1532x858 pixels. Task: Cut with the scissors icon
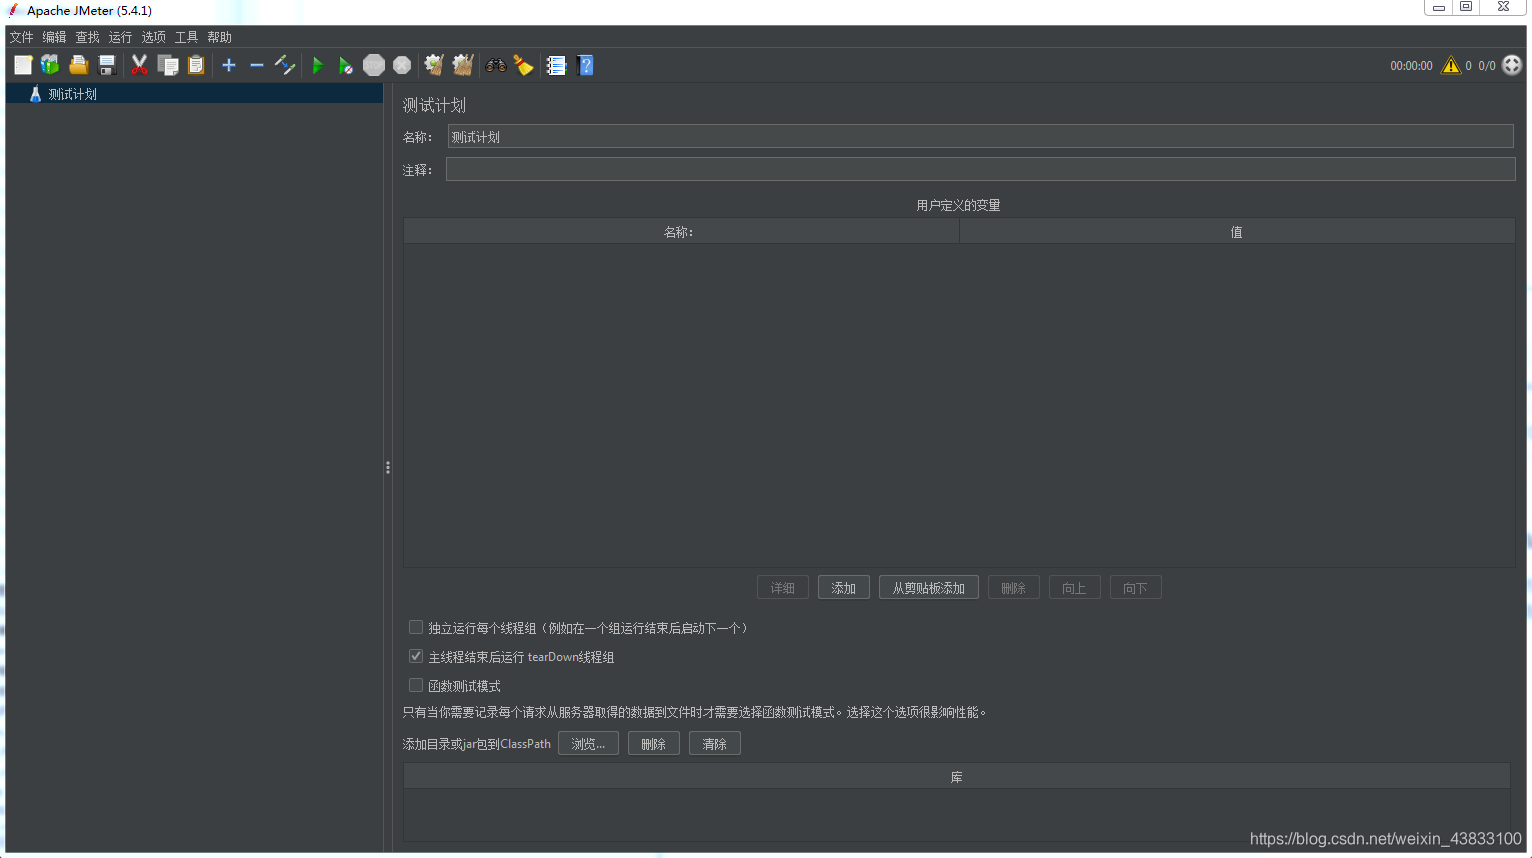click(x=139, y=65)
